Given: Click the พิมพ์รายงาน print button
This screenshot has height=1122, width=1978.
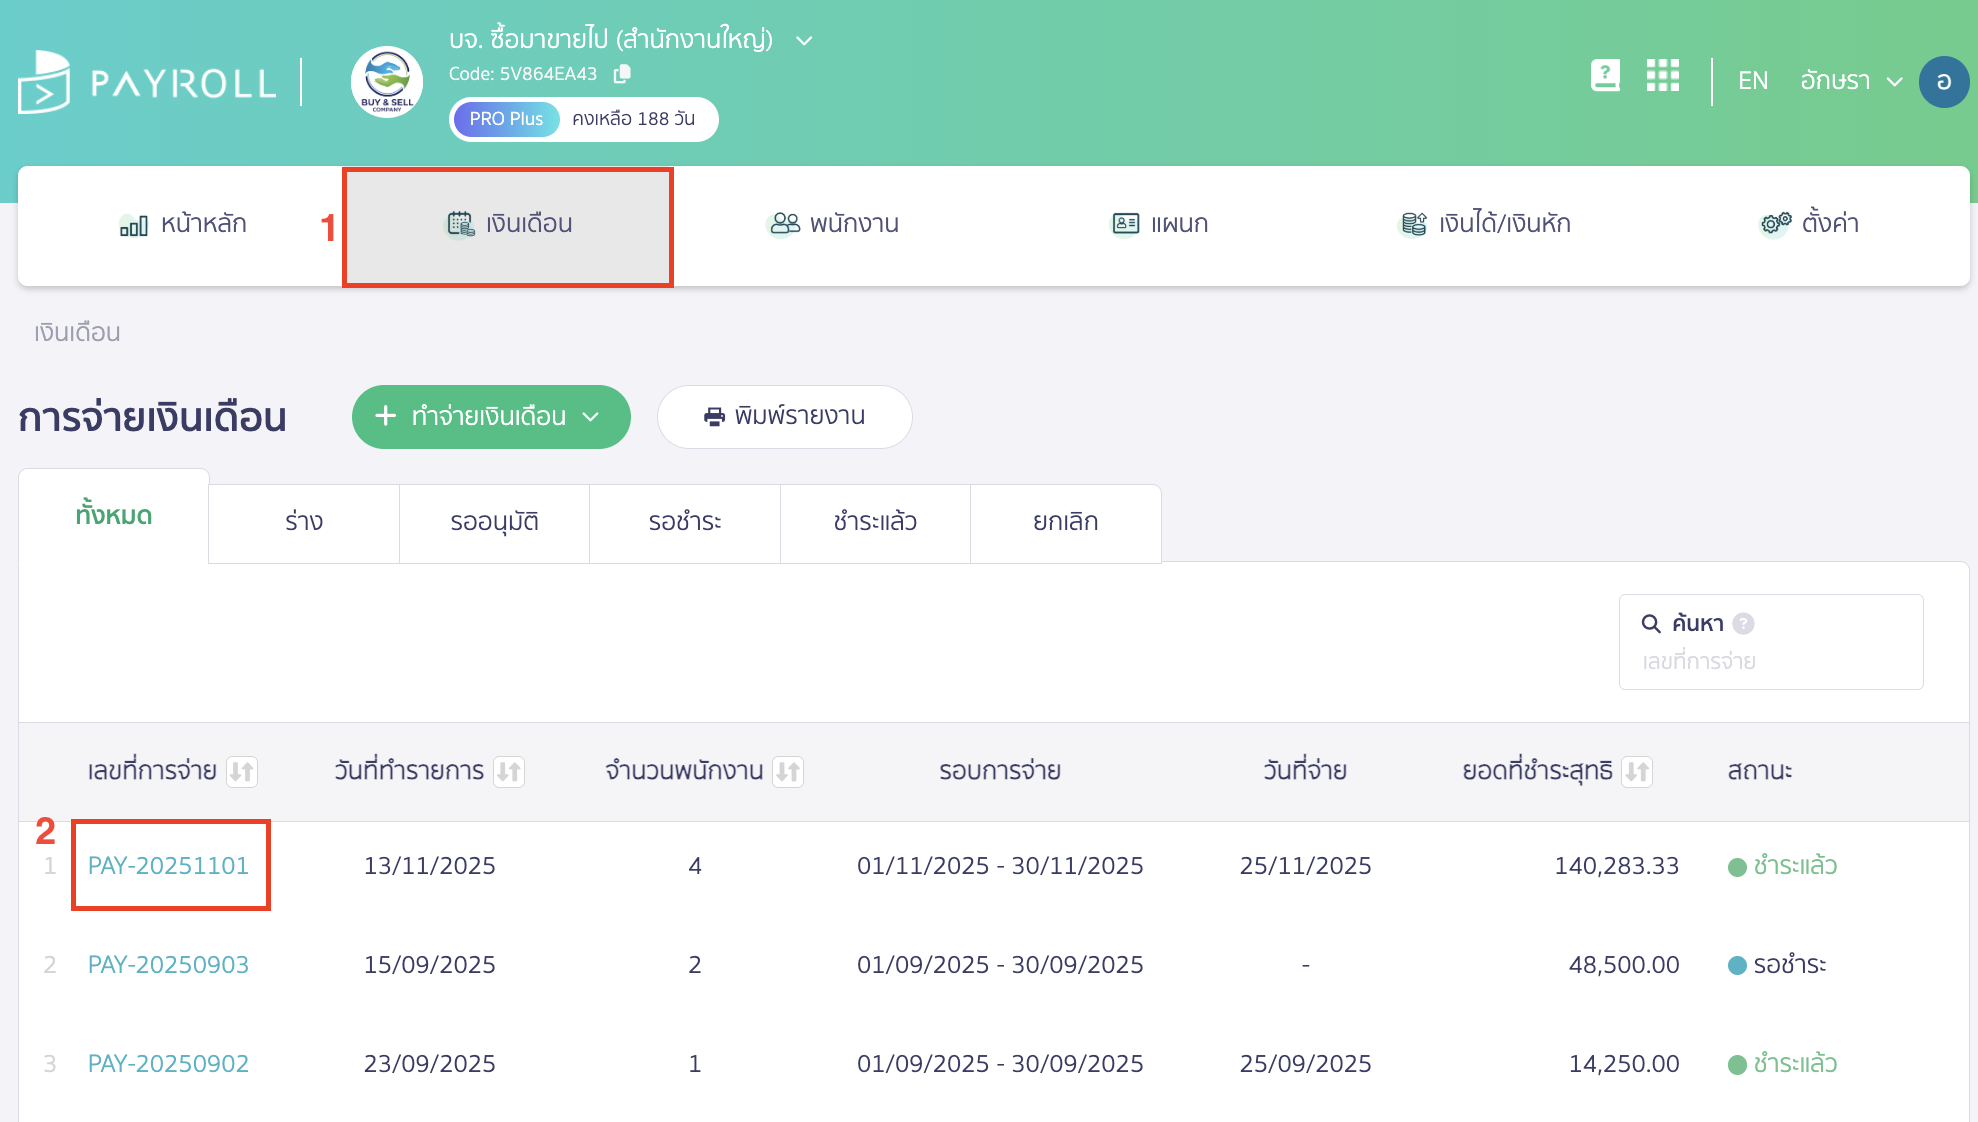Looking at the screenshot, I should tap(784, 417).
